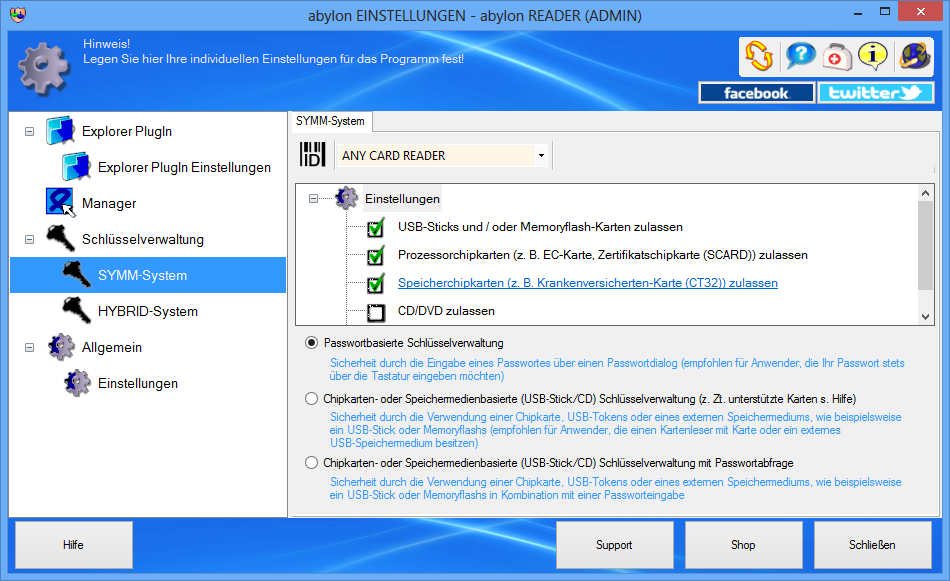Image resolution: width=950 pixels, height=581 pixels.
Task: Click 'CD/DVD zulassen' row text
Action: pyautogui.click(x=447, y=311)
